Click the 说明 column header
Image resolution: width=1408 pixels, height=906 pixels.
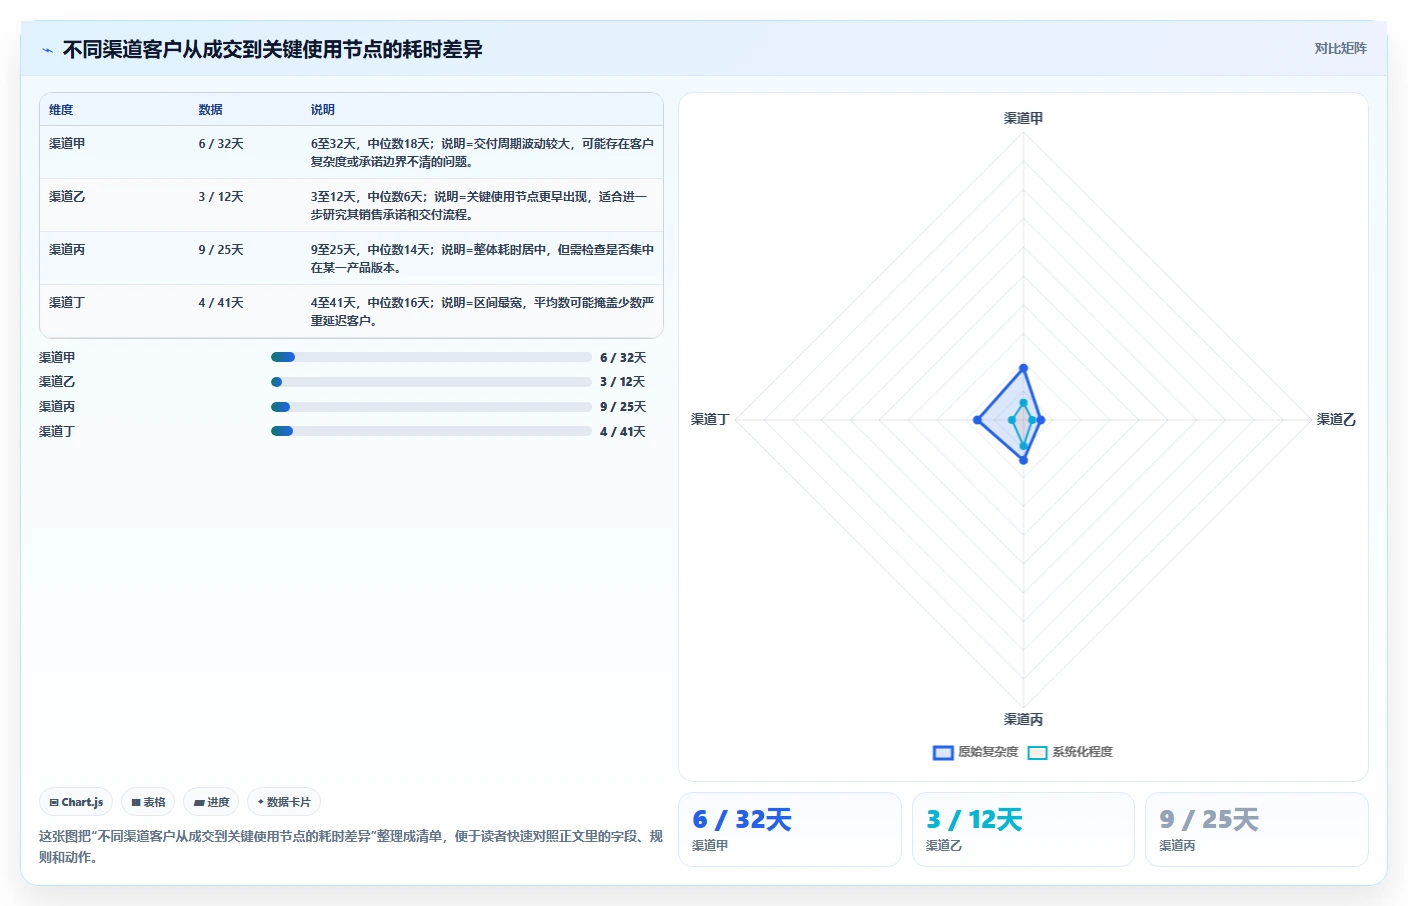(x=322, y=110)
